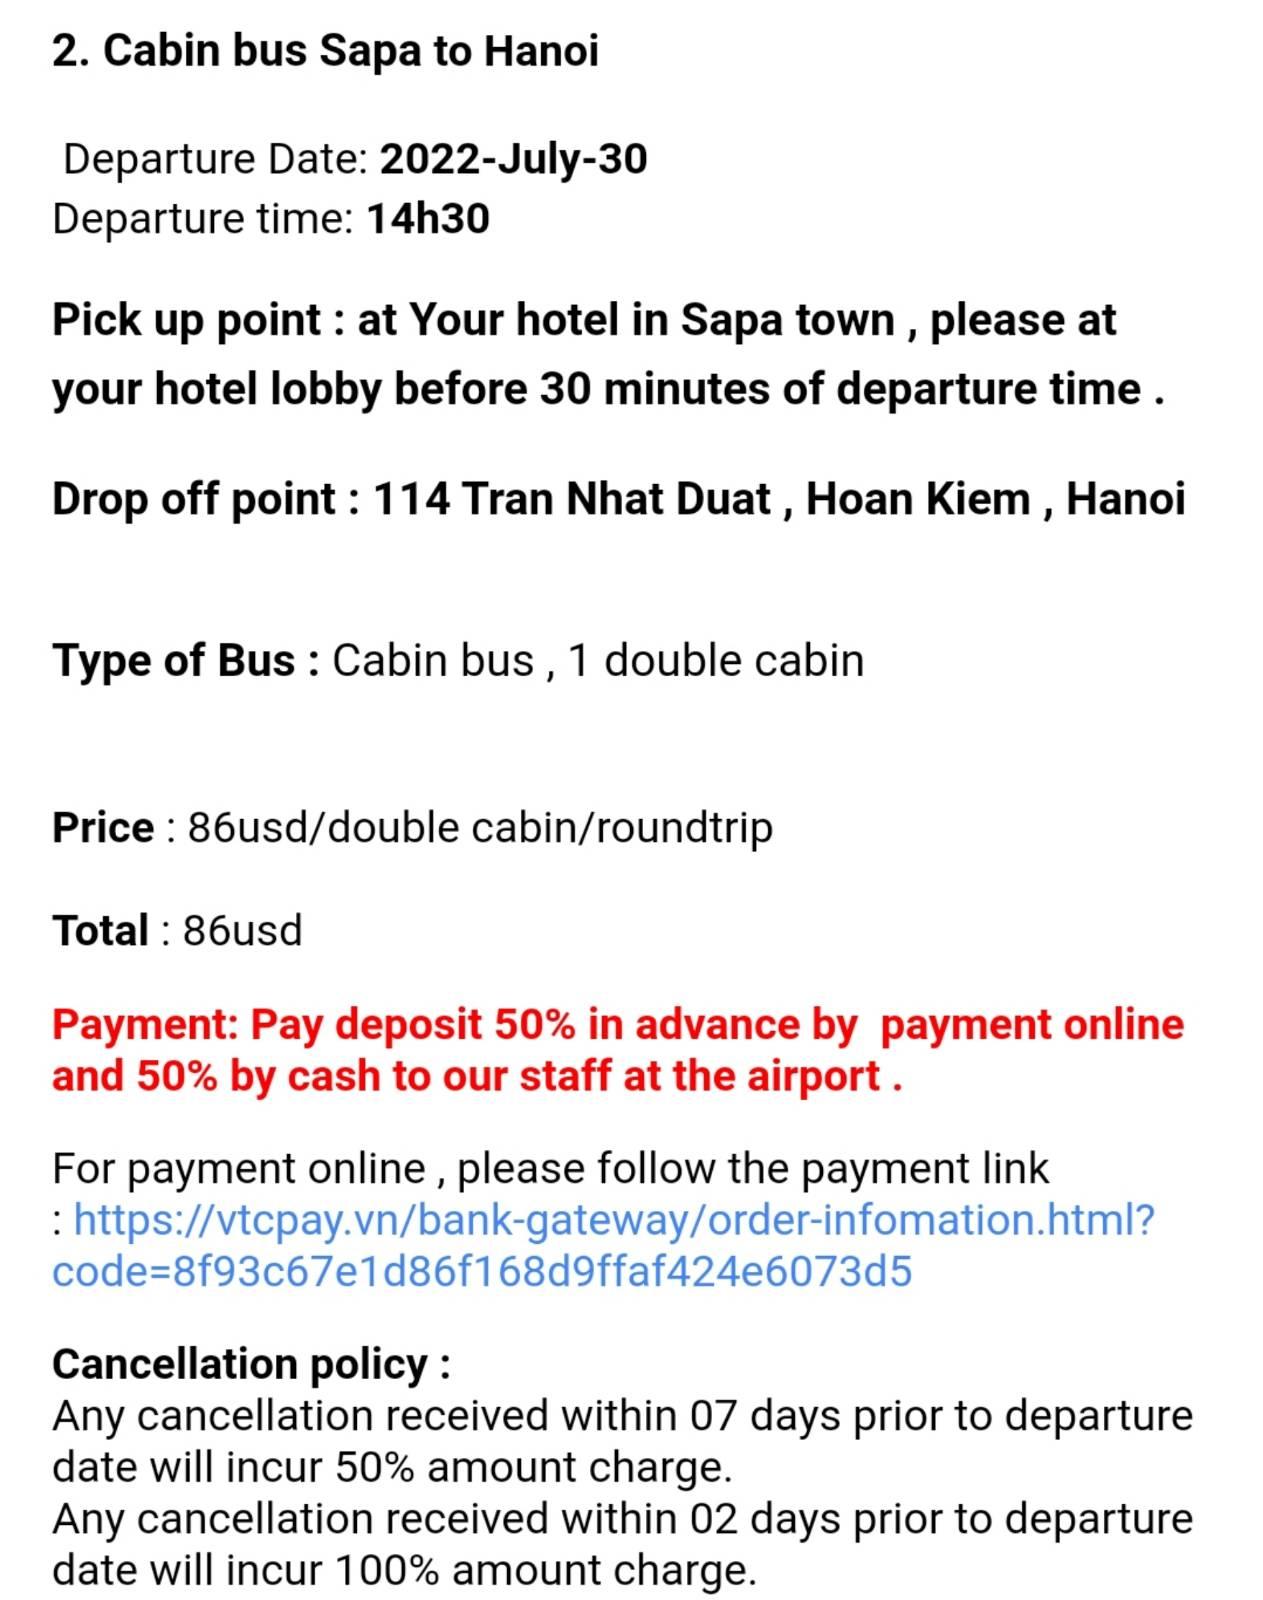Viewport: 1263px width, 1600px height.
Task: Click the "For payment online" sentence
Action: [550, 1169]
